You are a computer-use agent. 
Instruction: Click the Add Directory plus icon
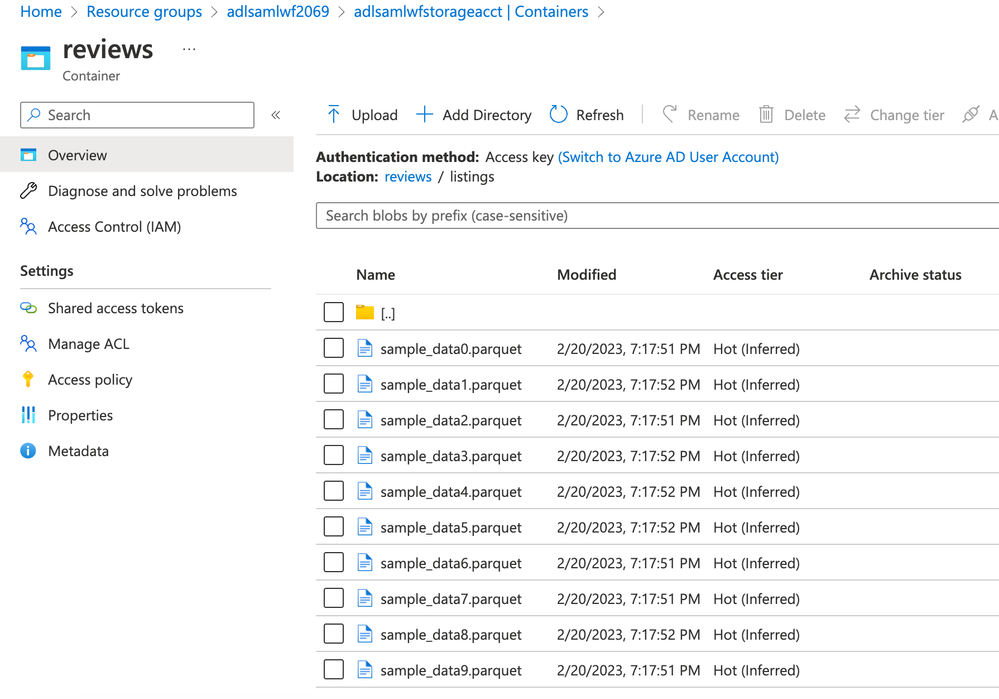[x=425, y=115]
